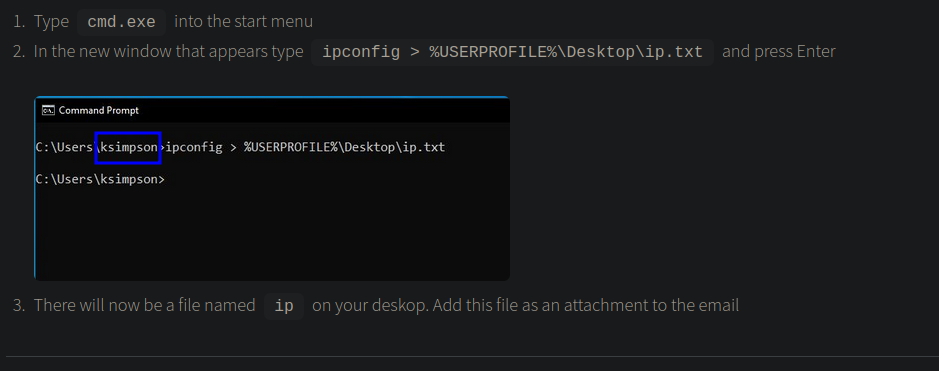This screenshot has width=939, height=371.
Task: Click the 'Command Prompt' window title text
Action: (99, 110)
